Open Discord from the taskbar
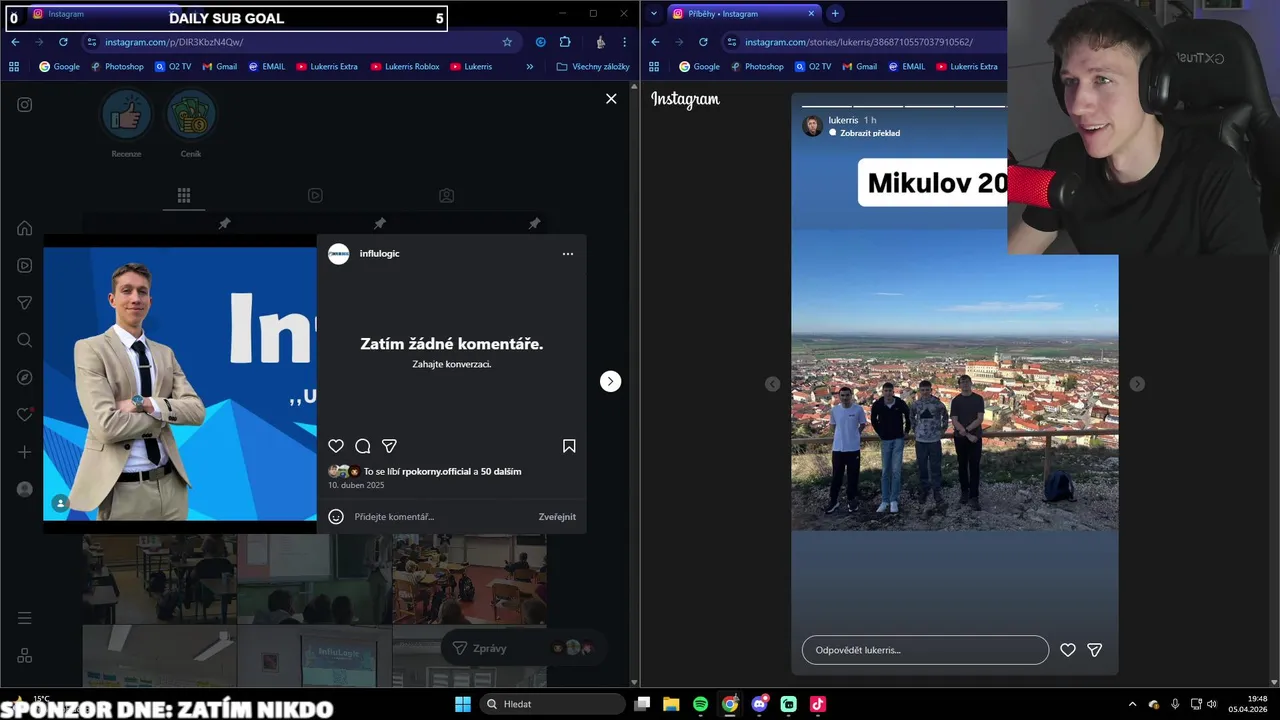The height and width of the screenshot is (720, 1280). (759, 704)
